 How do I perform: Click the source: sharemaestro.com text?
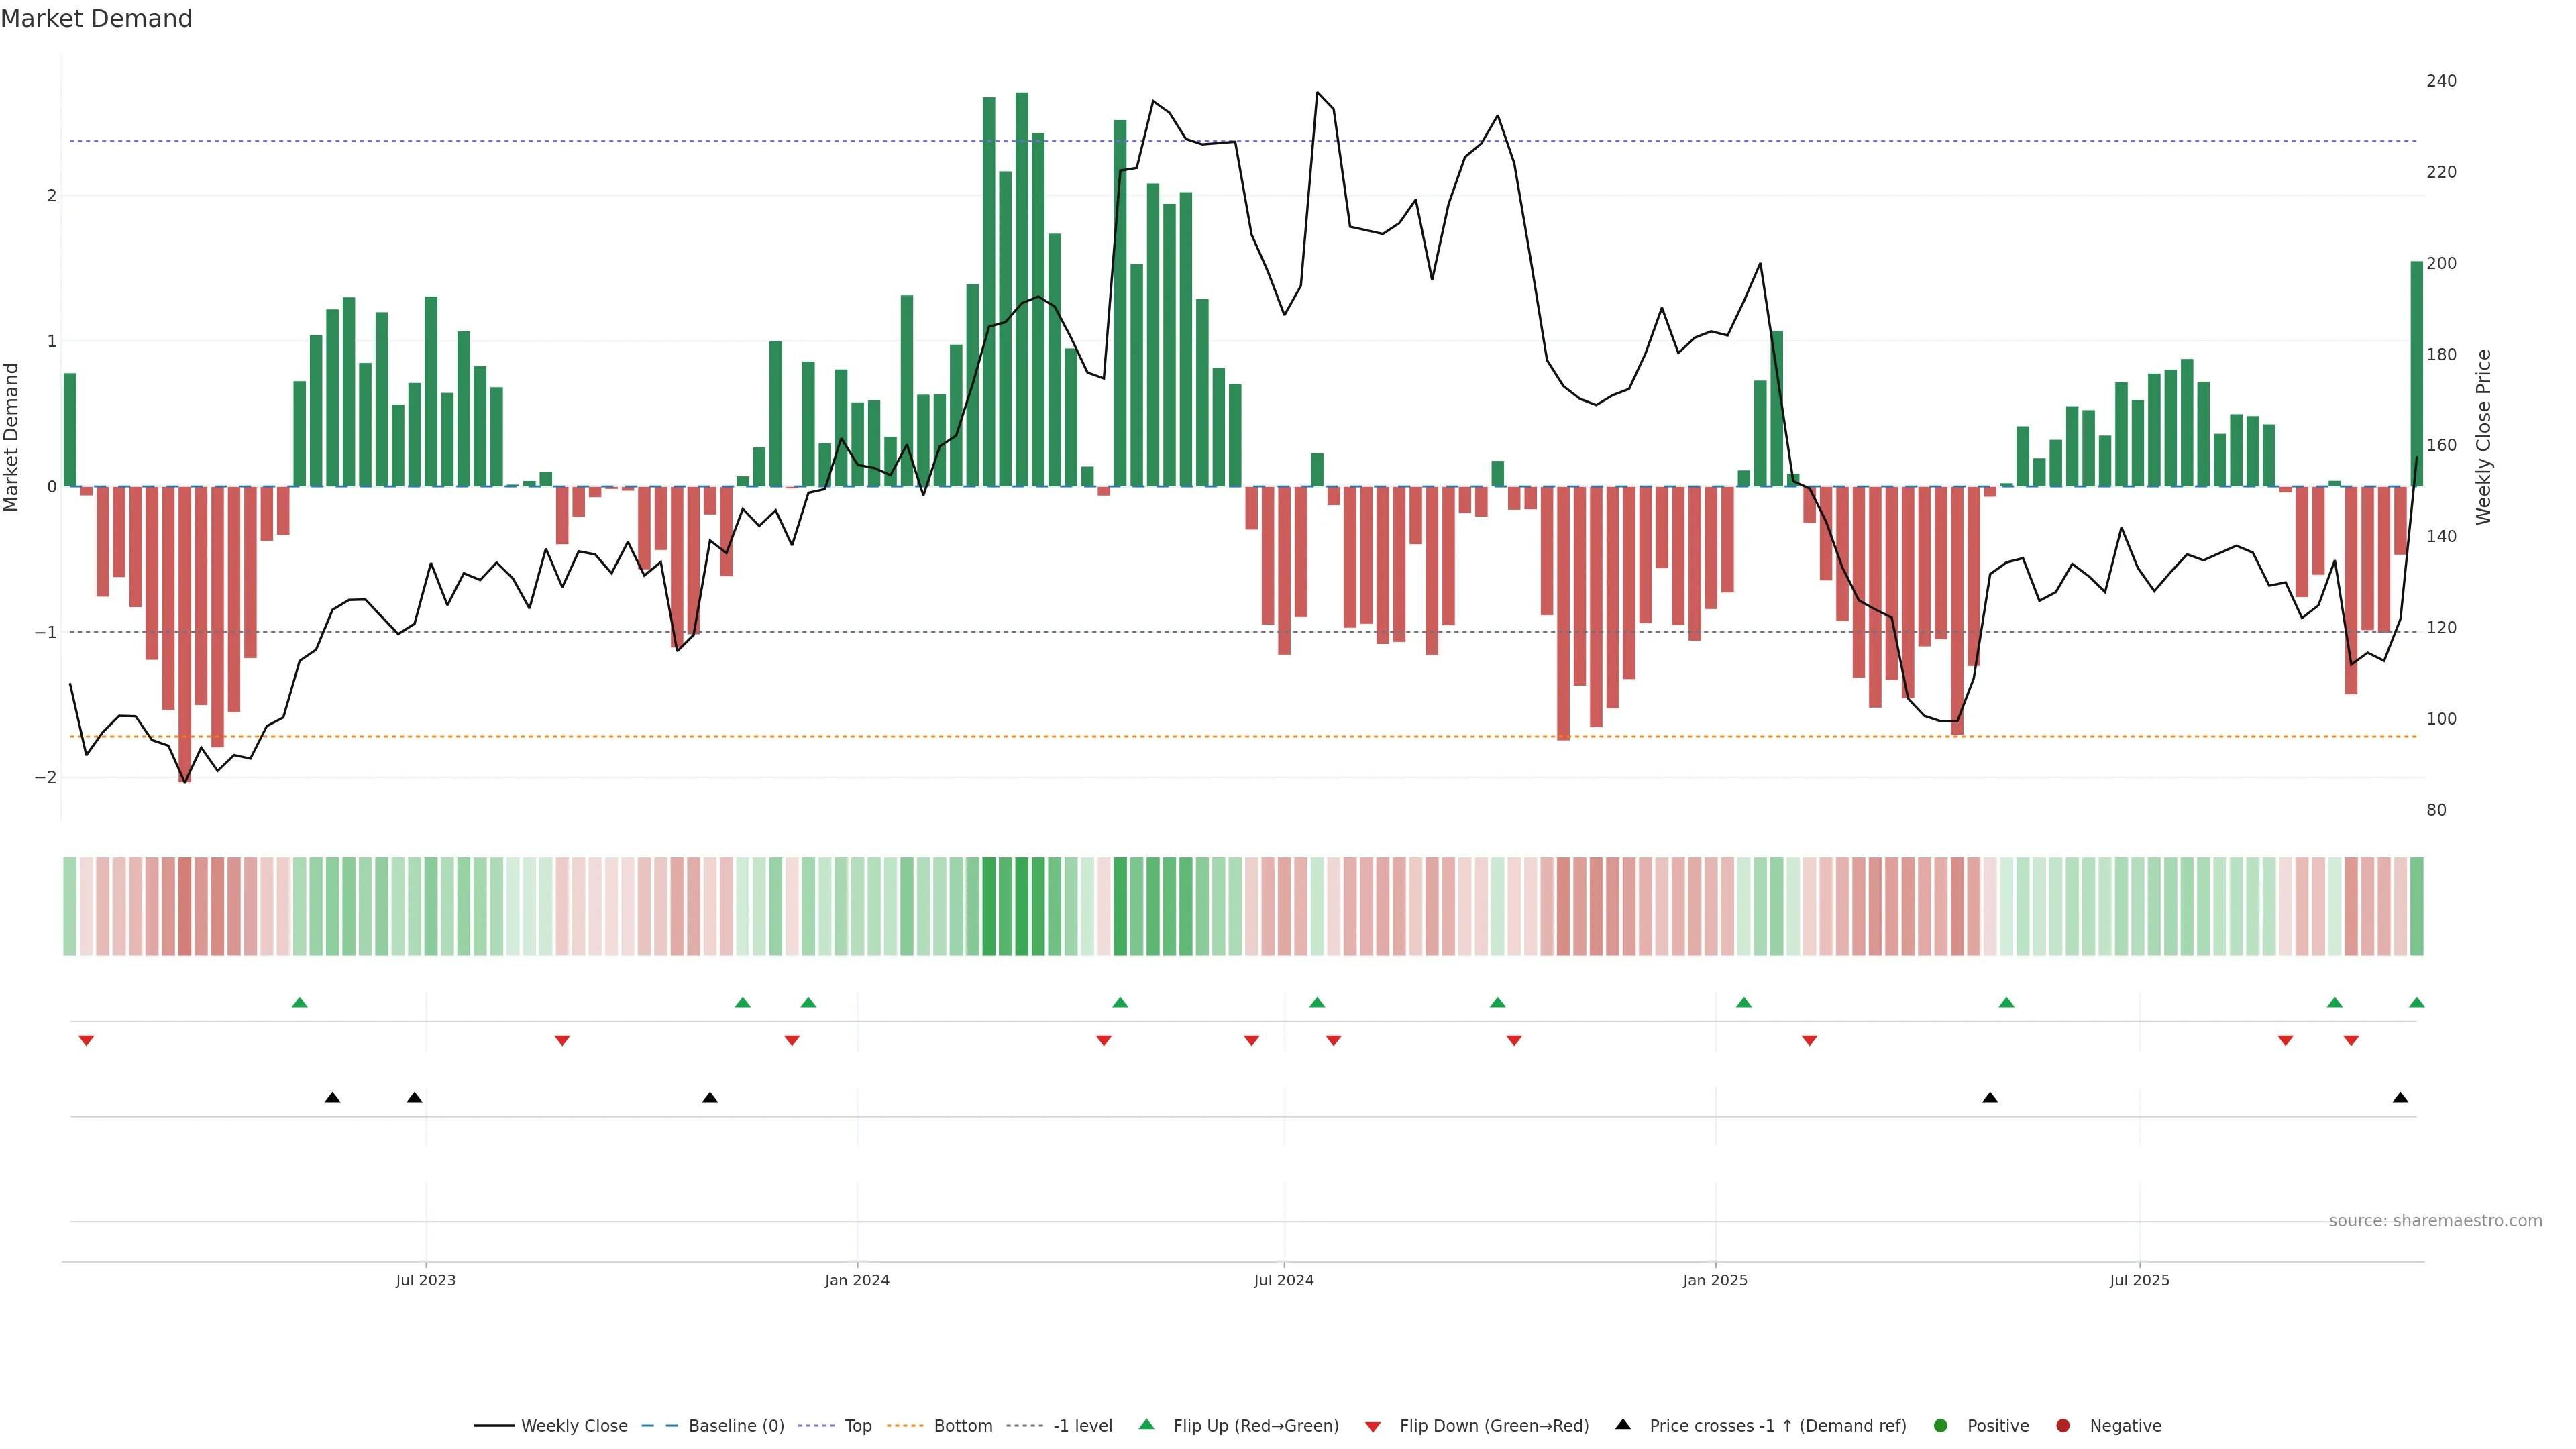pos(2435,1221)
